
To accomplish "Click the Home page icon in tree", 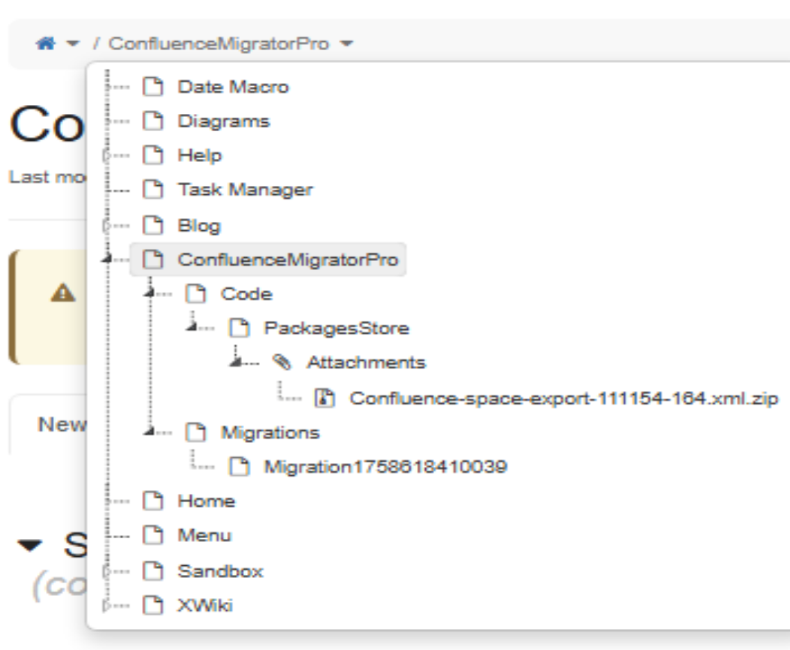I will [x=151, y=501].
